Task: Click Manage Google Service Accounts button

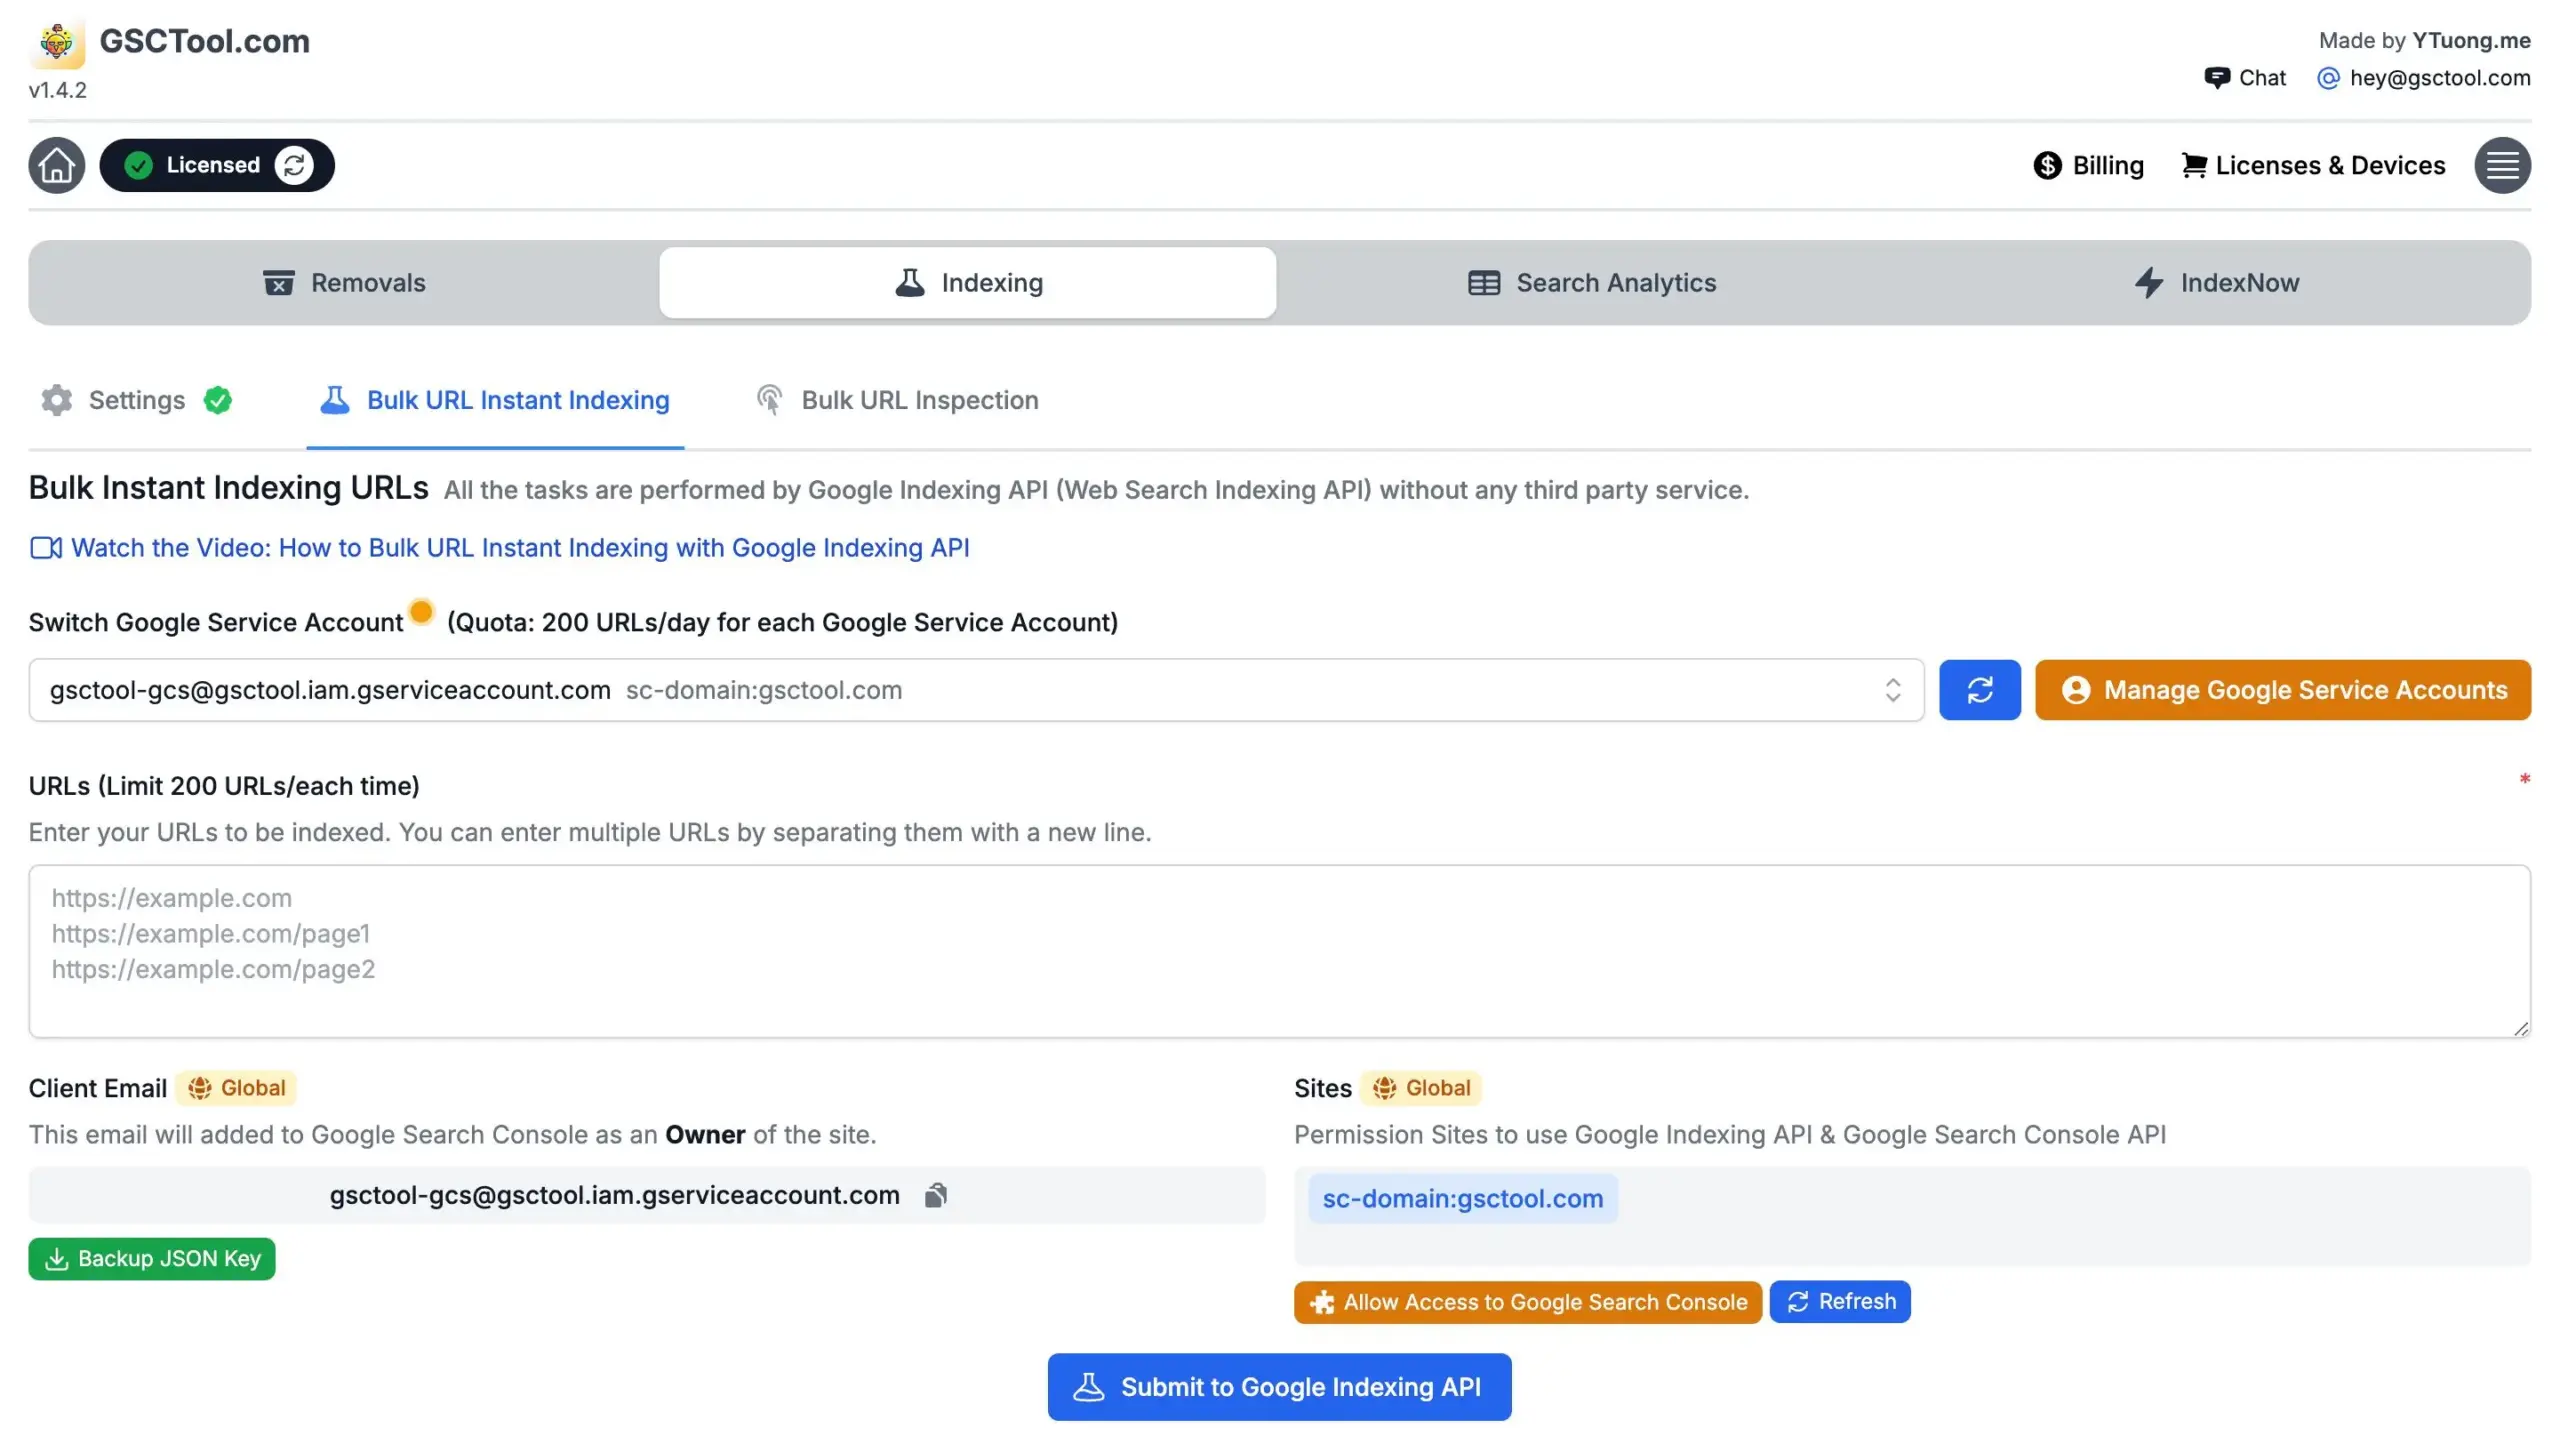Action: [x=2282, y=690]
